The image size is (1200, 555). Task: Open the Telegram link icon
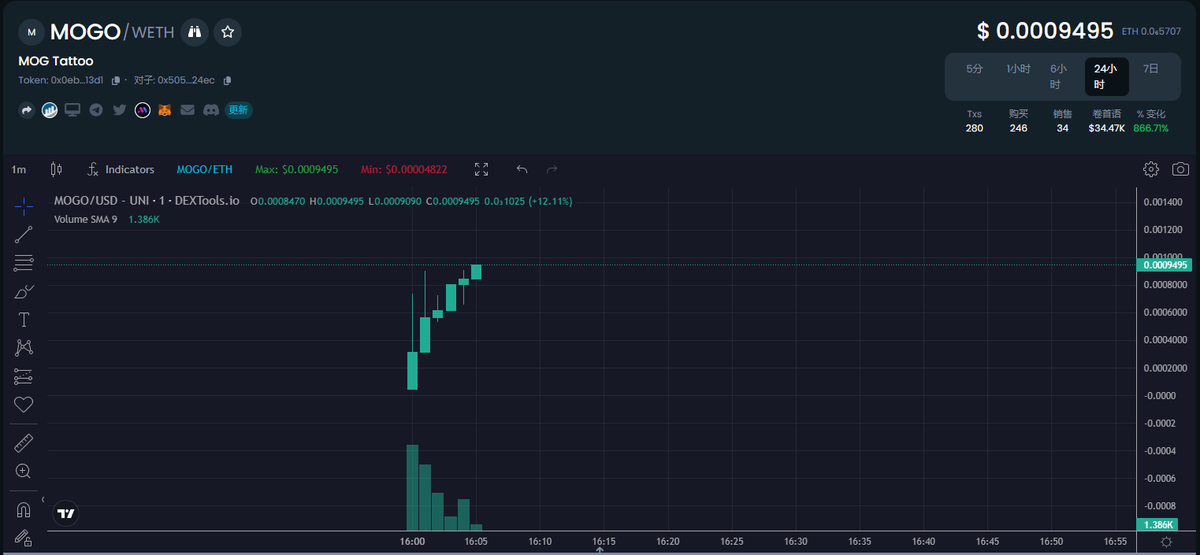pyautogui.click(x=96, y=110)
